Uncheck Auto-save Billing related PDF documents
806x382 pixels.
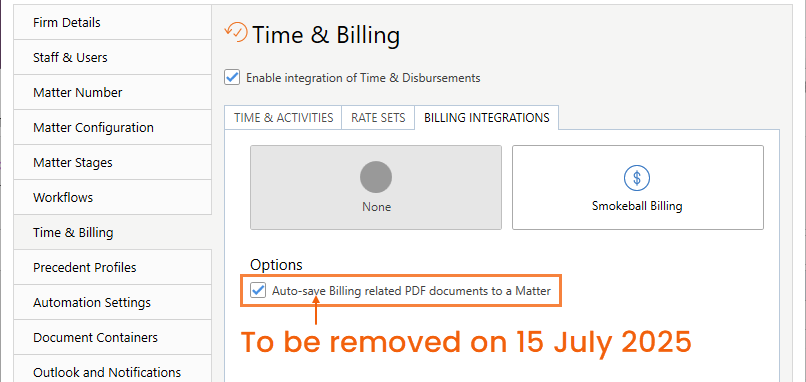click(x=258, y=290)
